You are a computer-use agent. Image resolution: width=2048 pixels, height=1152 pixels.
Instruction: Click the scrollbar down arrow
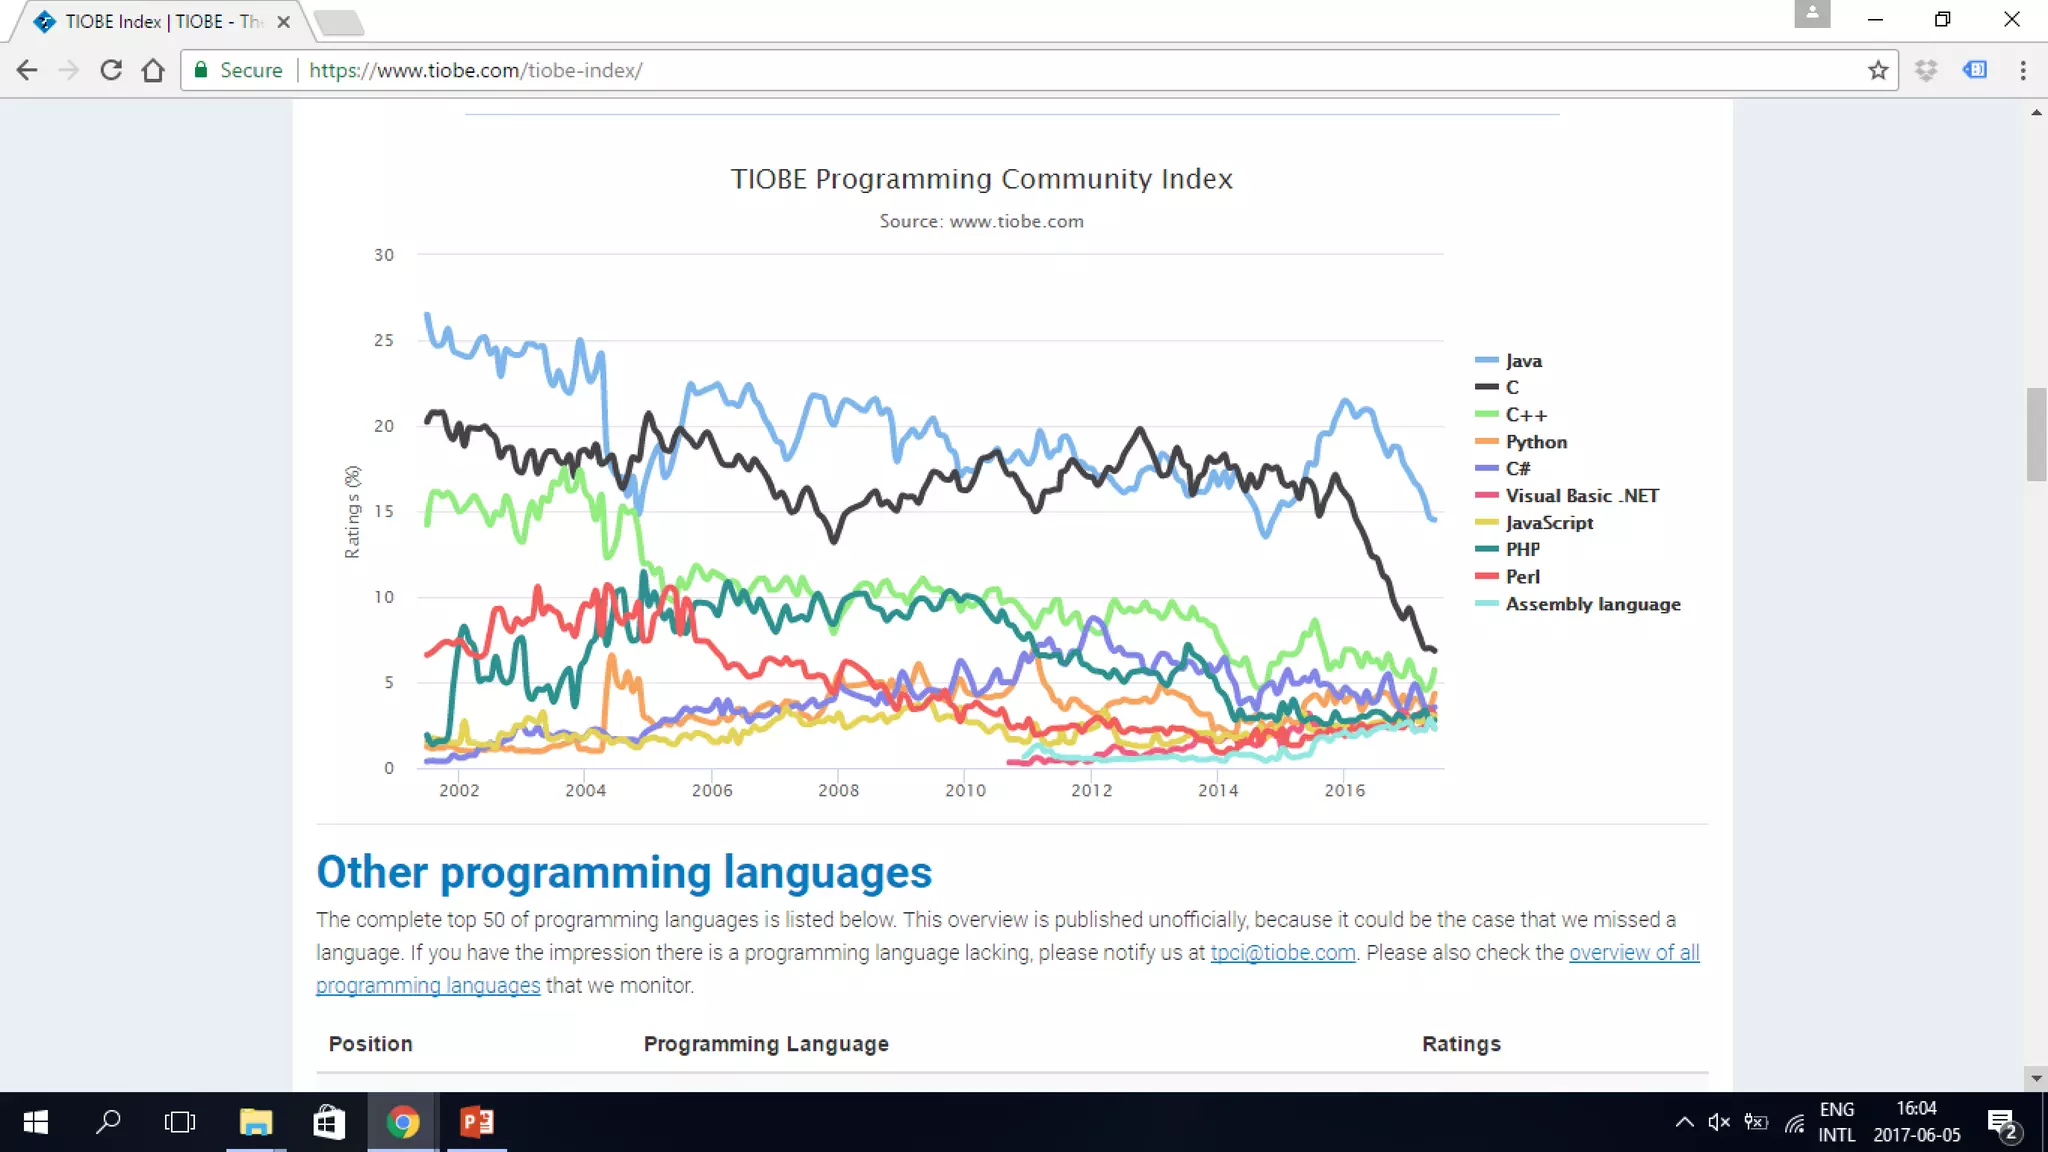[x=2036, y=1079]
